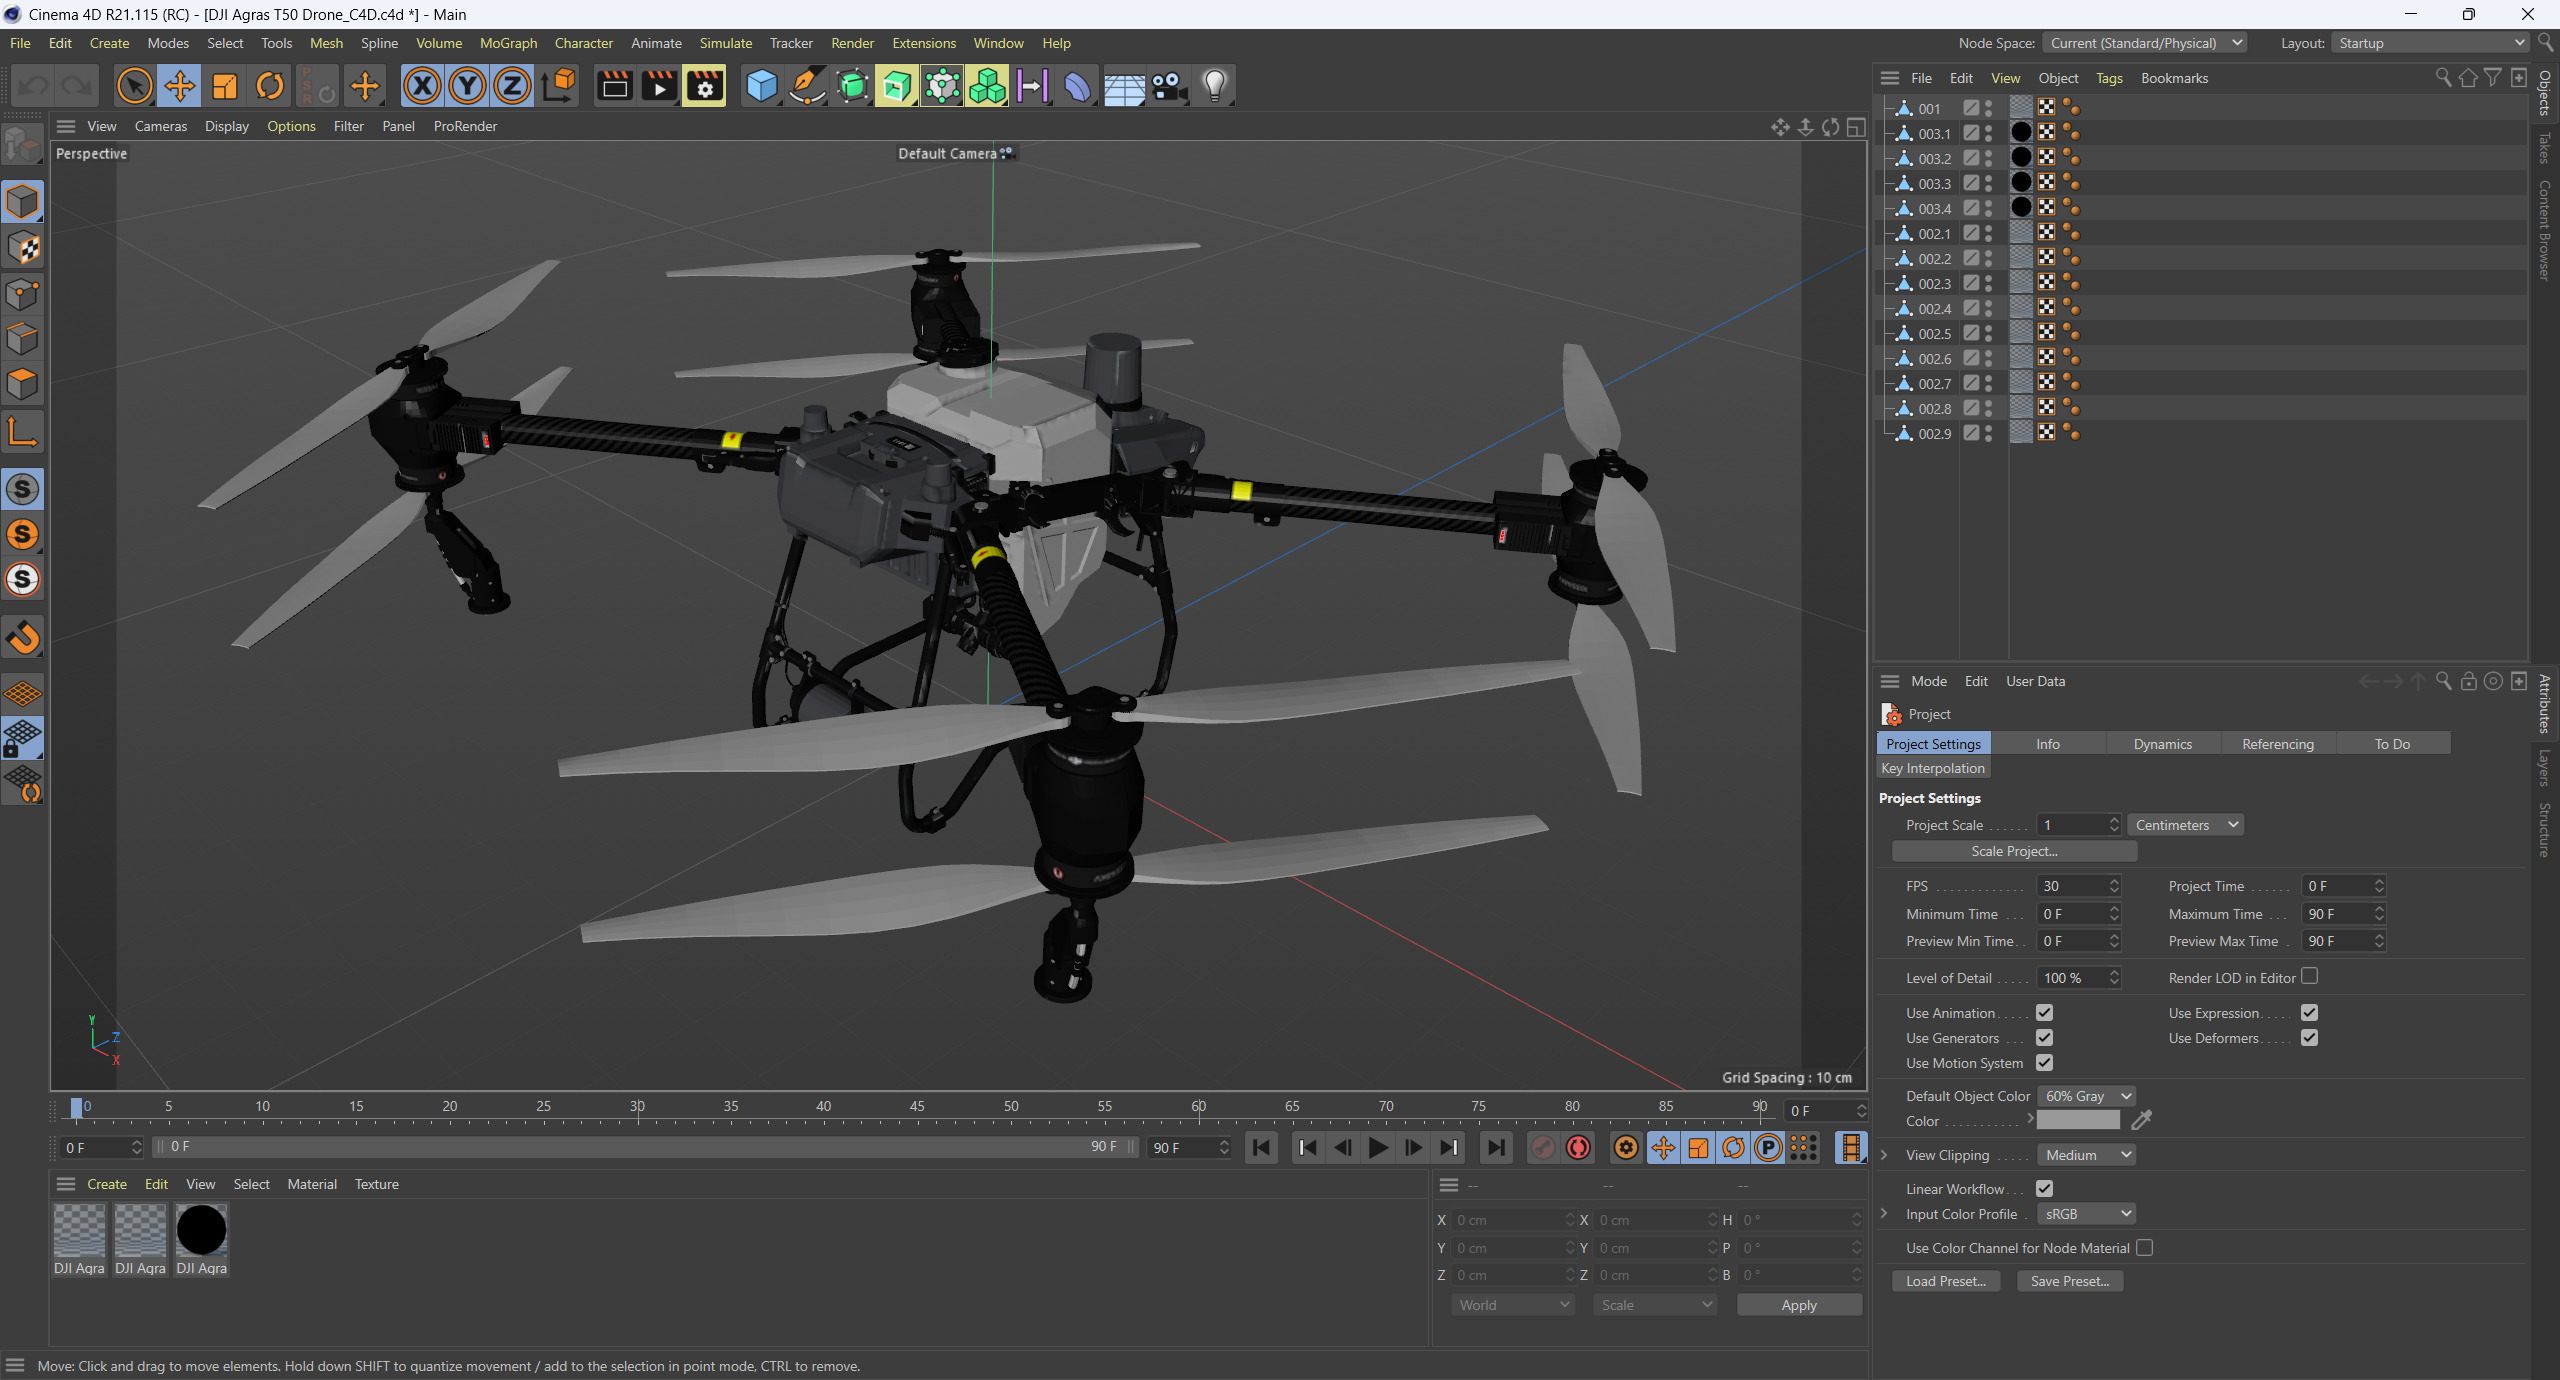Click the Coordinate System toggle icon
Image resolution: width=2560 pixels, height=1380 pixels.
(559, 86)
